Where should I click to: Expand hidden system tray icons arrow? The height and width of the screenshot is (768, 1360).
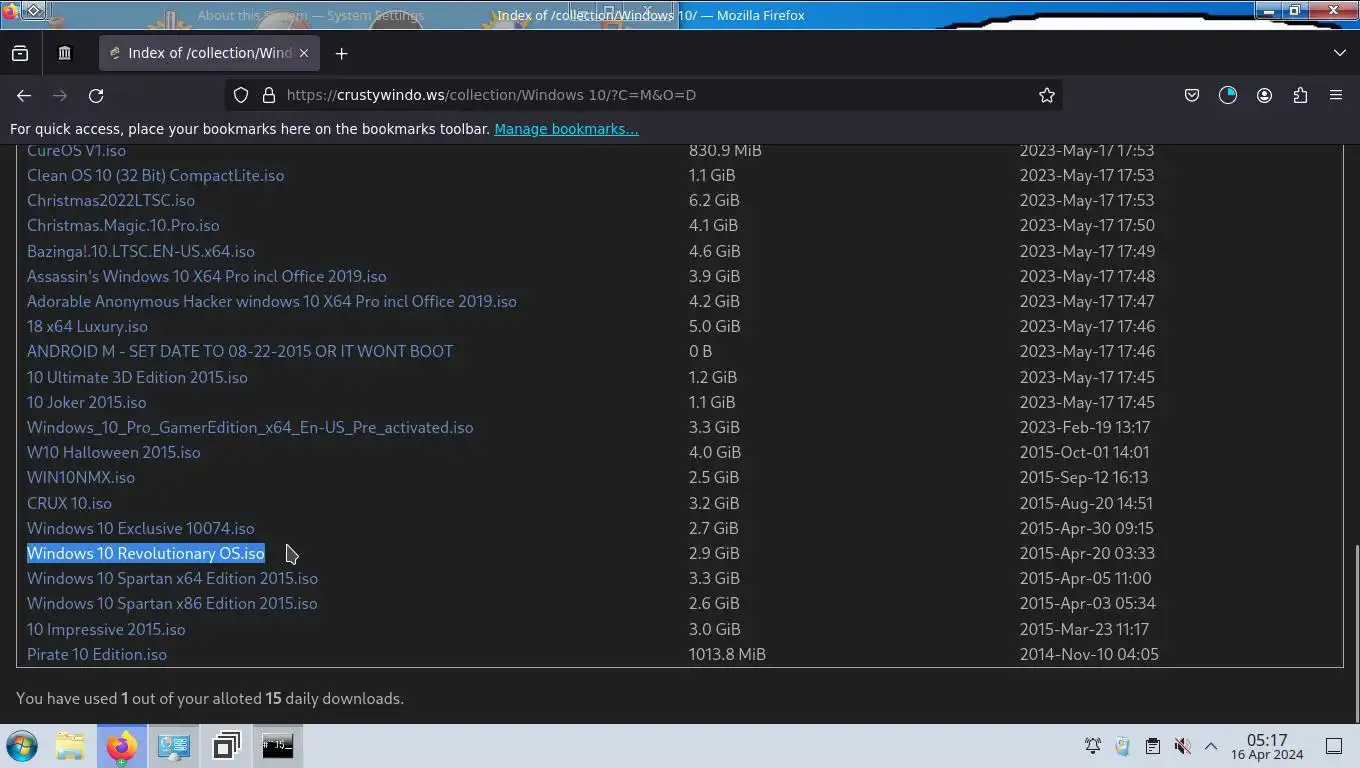(1210, 746)
